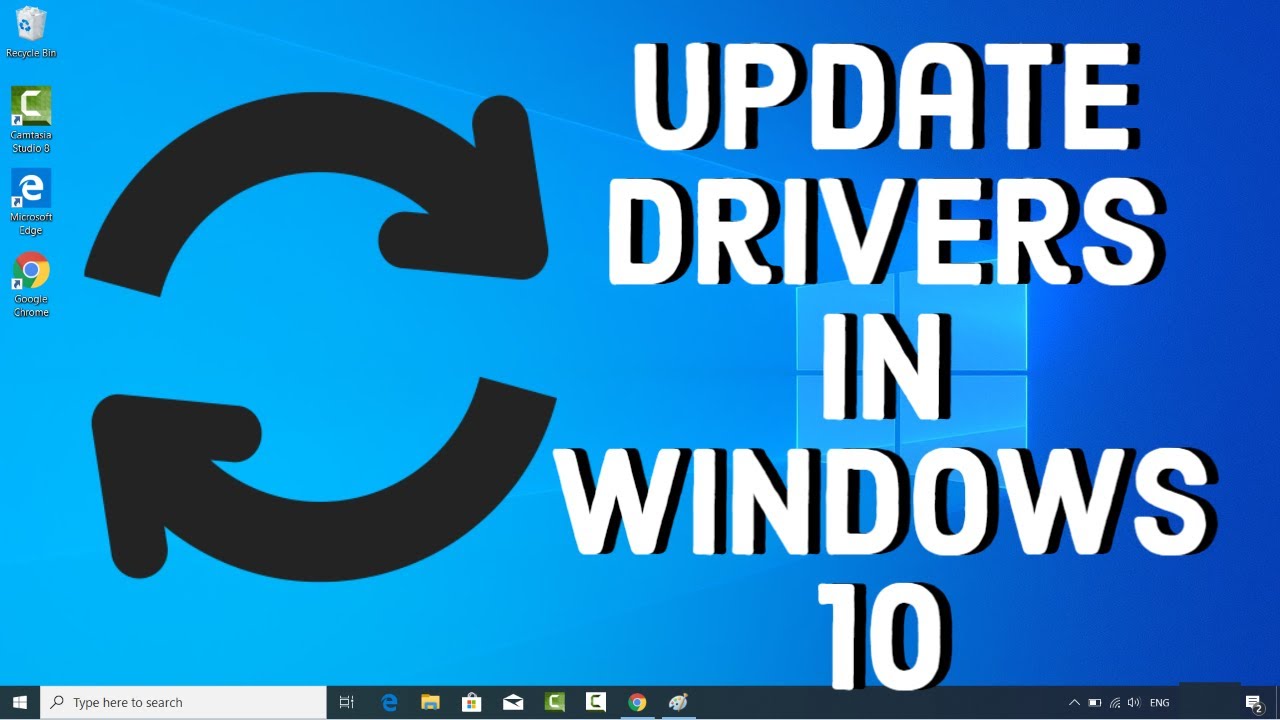Open the white Camtasia Recorder taskbar icon
Screen dimensions: 1280x720
[x=595, y=703]
